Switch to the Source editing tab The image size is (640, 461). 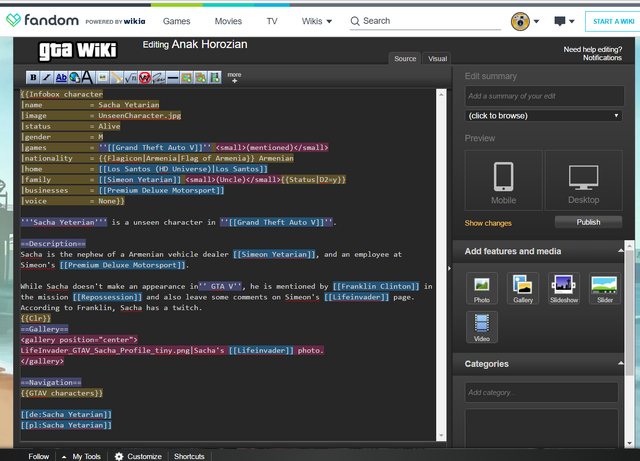click(405, 59)
